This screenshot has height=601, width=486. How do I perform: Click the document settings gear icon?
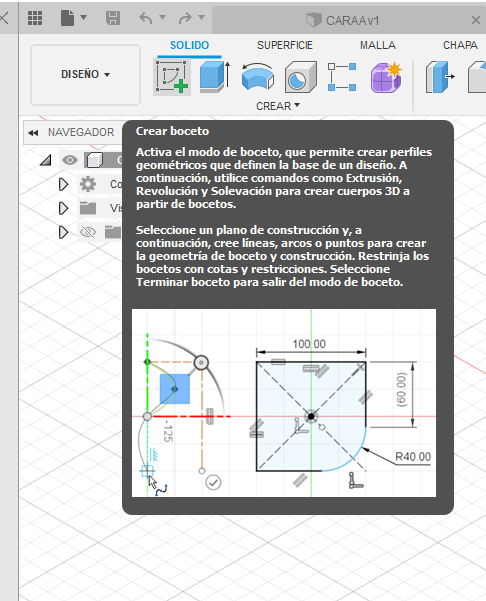(88, 184)
